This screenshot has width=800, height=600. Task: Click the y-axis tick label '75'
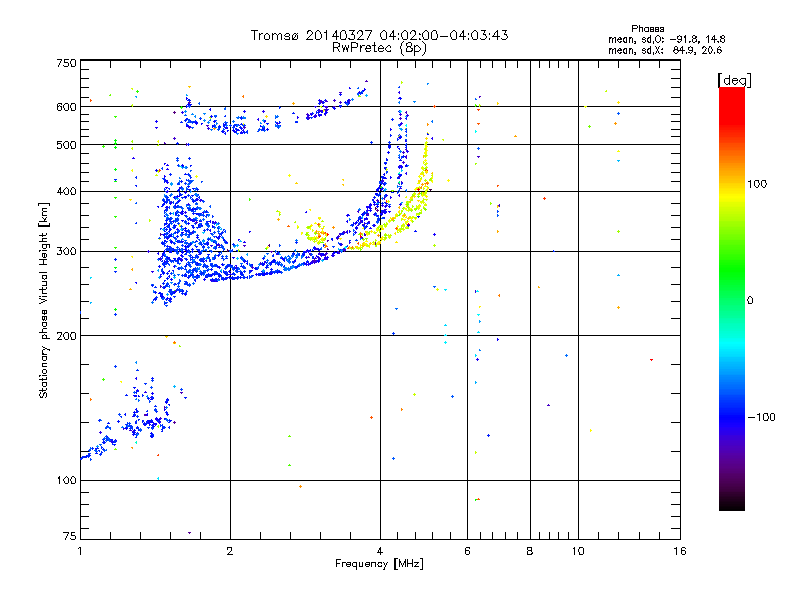click(x=70, y=536)
